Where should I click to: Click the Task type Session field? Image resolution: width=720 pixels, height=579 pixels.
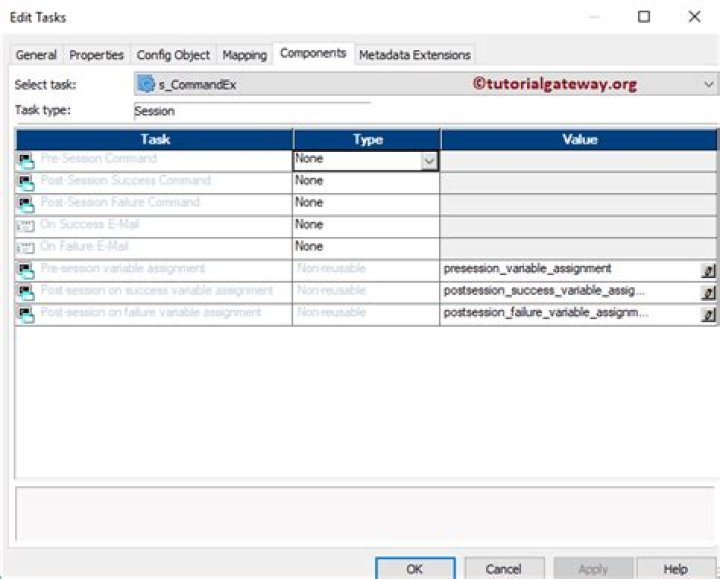(x=250, y=110)
